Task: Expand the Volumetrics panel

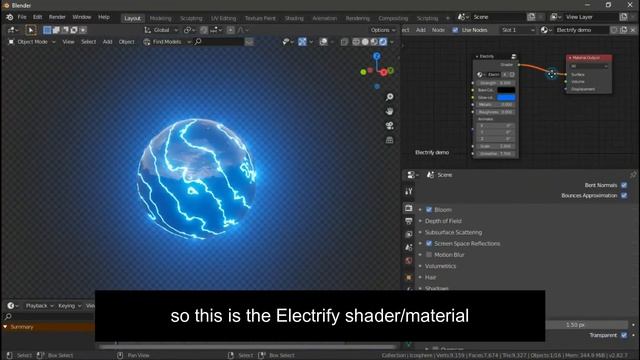Action: [440, 266]
